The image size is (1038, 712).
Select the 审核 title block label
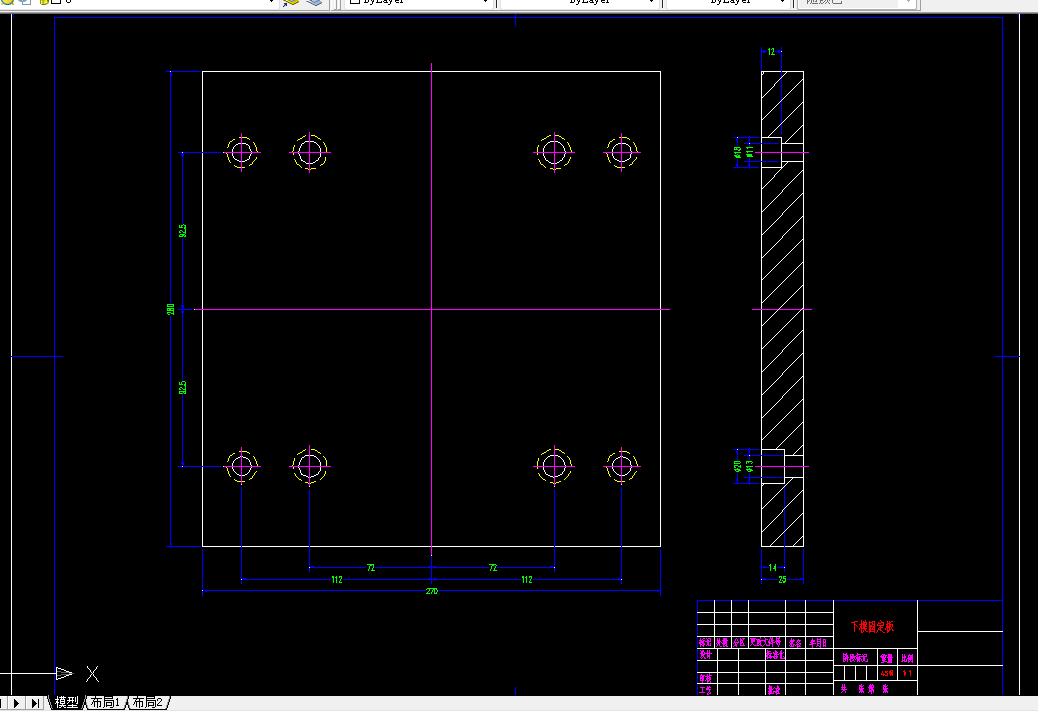(706, 678)
